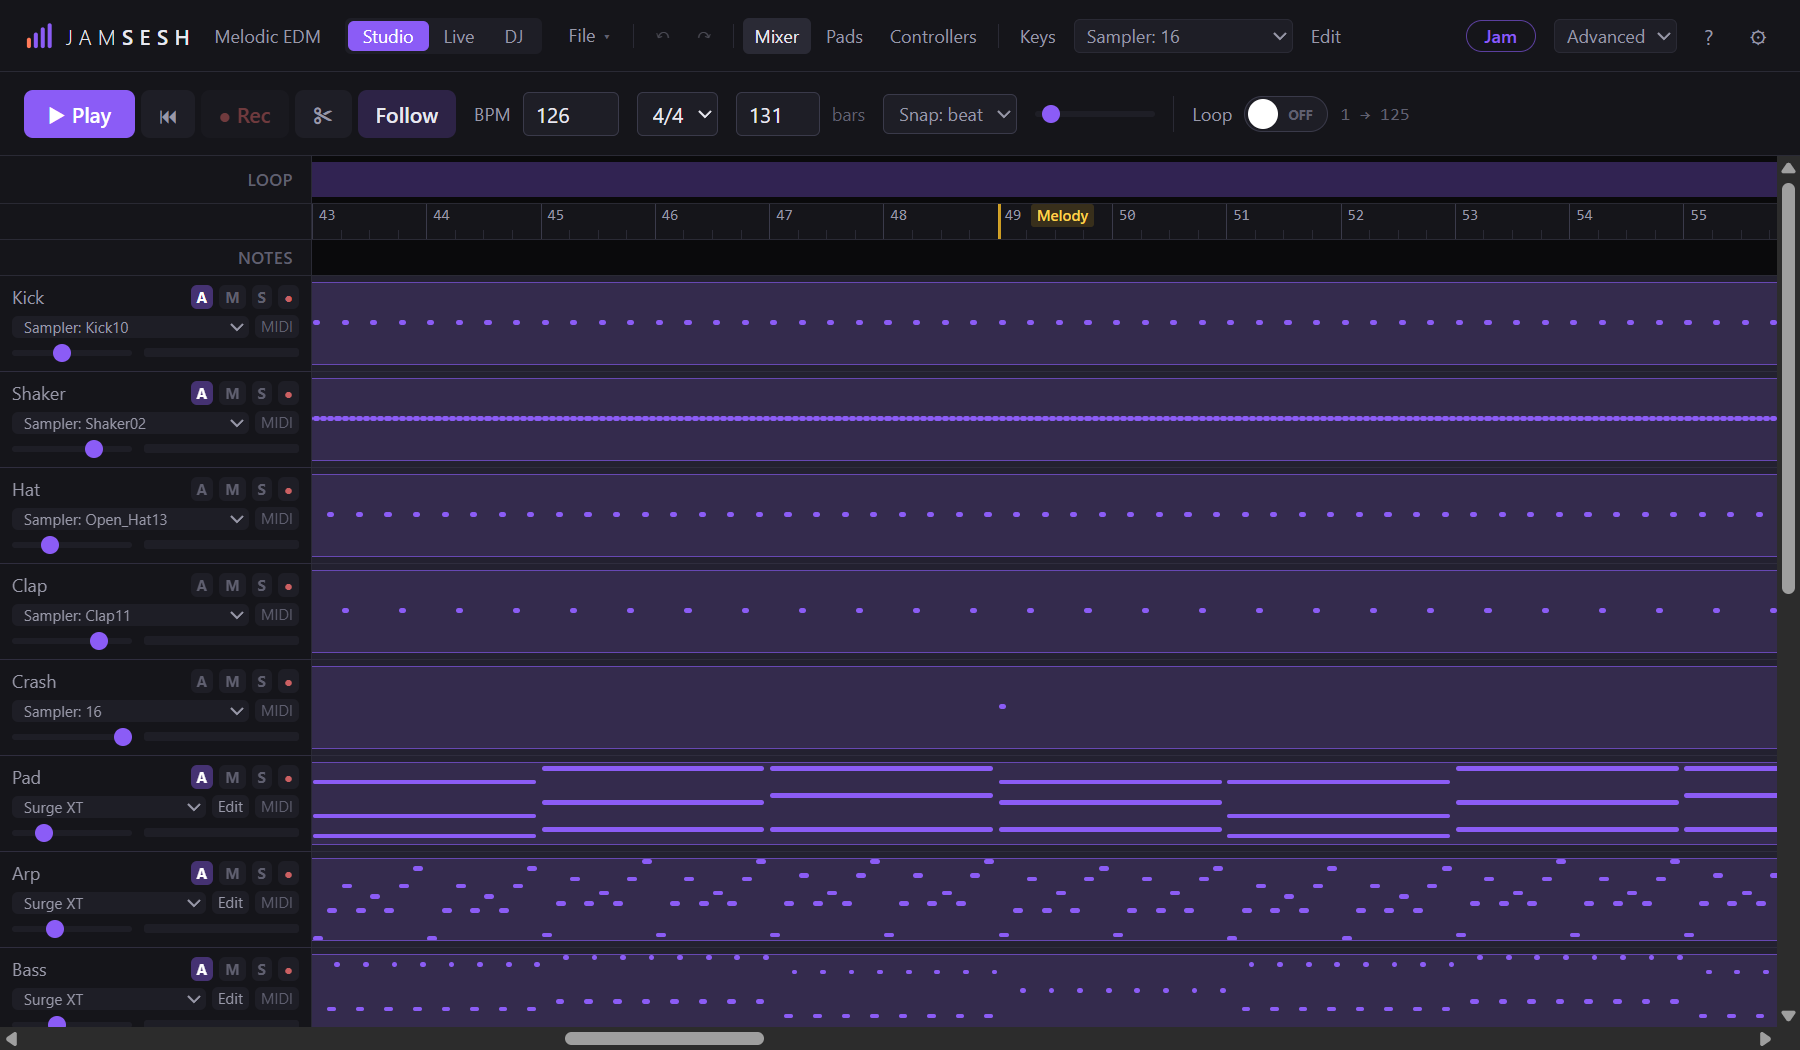The width and height of the screenshot is (1800, 1050).
Task: Rewind to start with skip-back icon
Action: point(168,115)
